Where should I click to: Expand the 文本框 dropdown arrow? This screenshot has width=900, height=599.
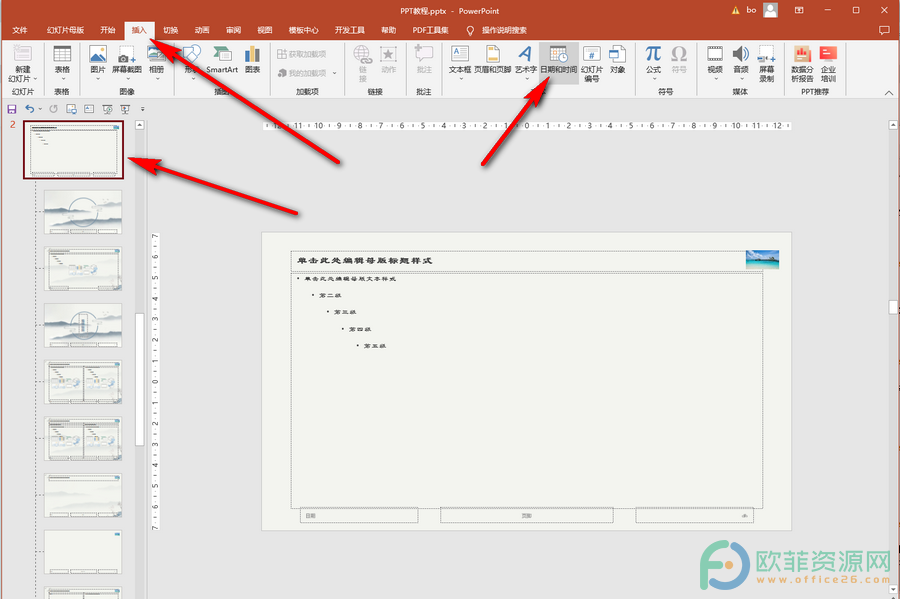(x=460, y=79)
